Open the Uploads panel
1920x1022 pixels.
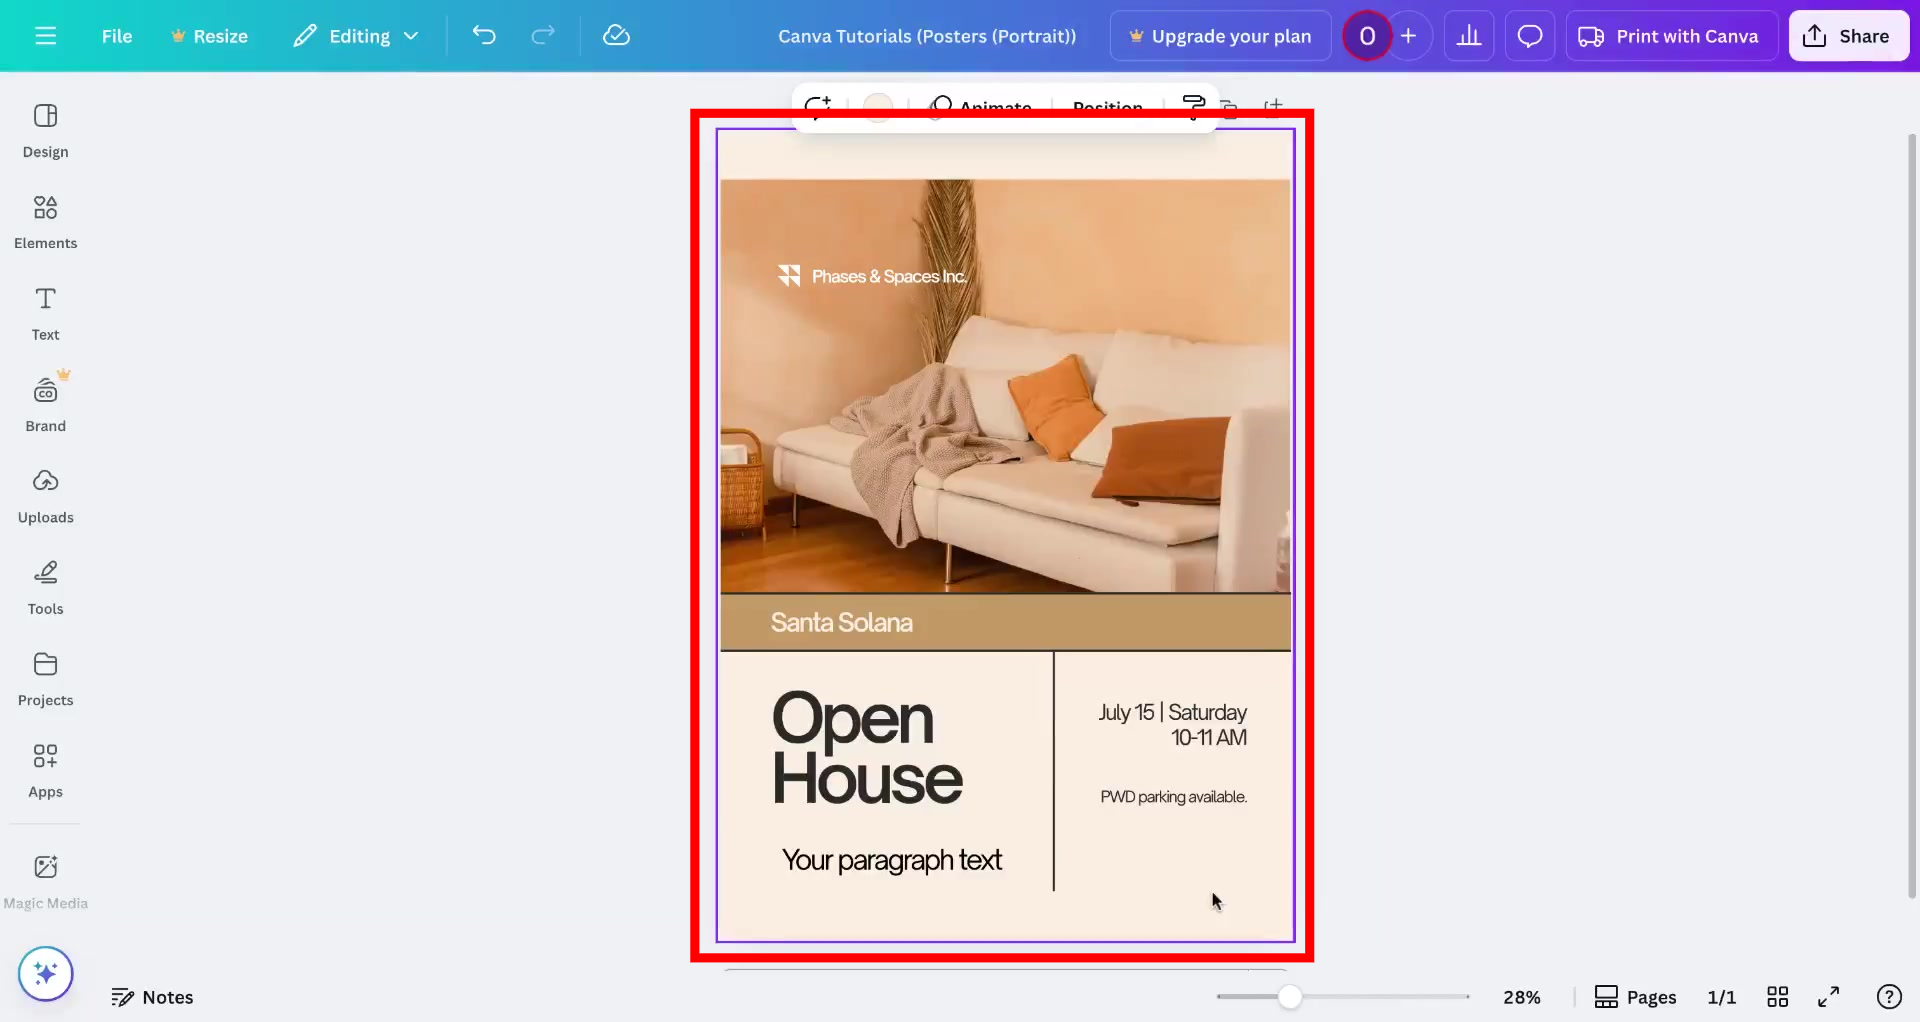tap(45, 494)
